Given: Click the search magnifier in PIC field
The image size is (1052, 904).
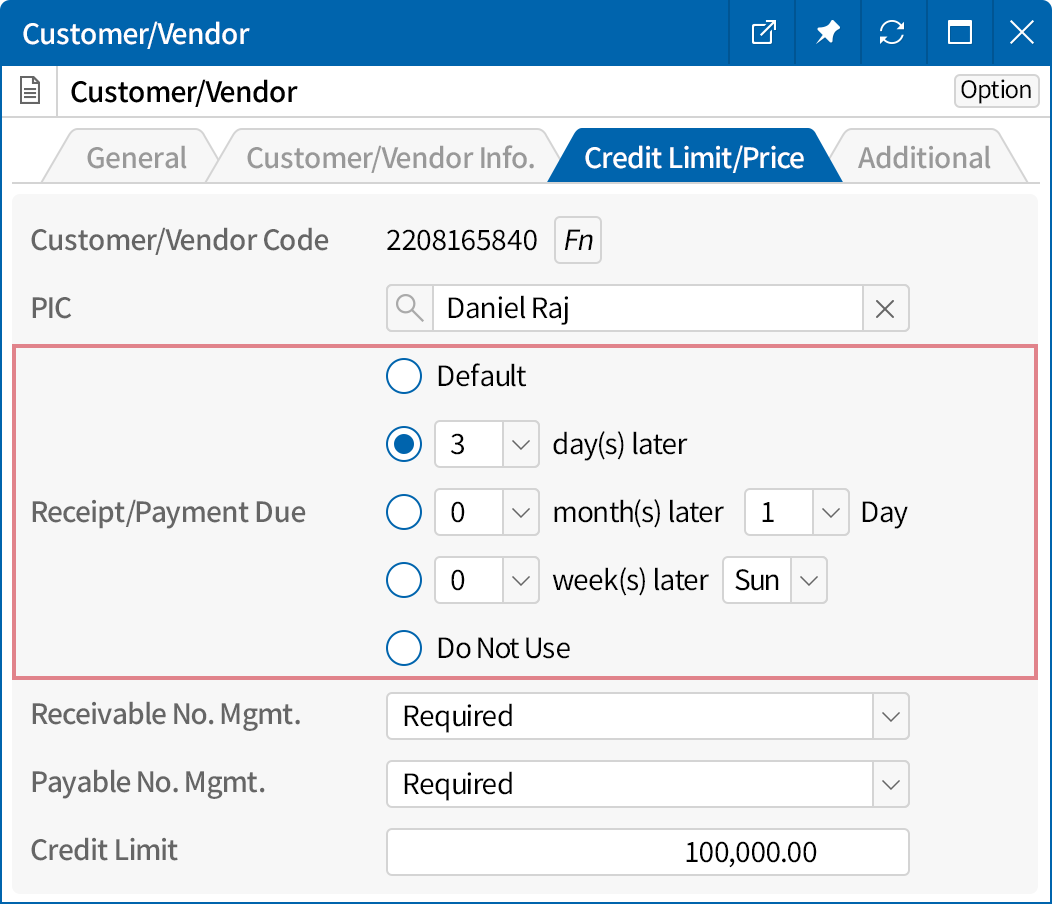Looking at the screenshot, I should (x=409, y=308).
